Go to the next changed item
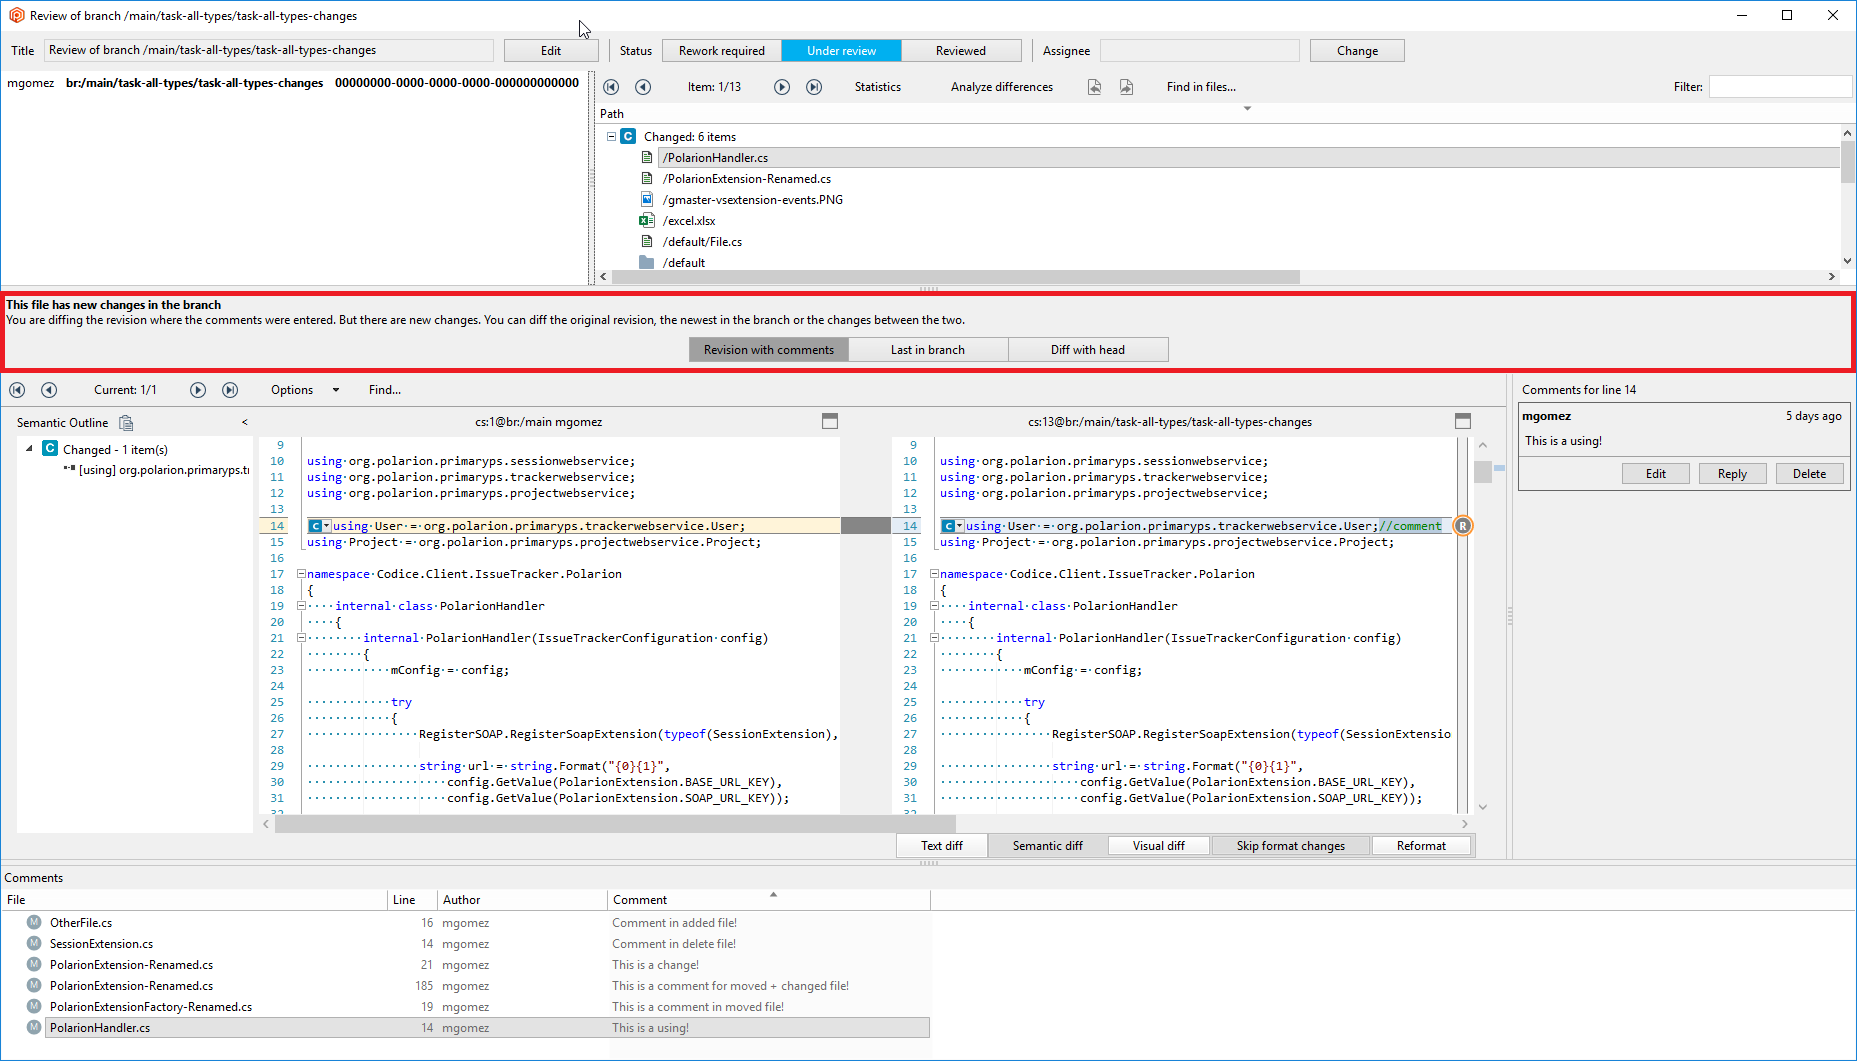The width and height of the screenshot is (1857, 1061). [782, 87]
